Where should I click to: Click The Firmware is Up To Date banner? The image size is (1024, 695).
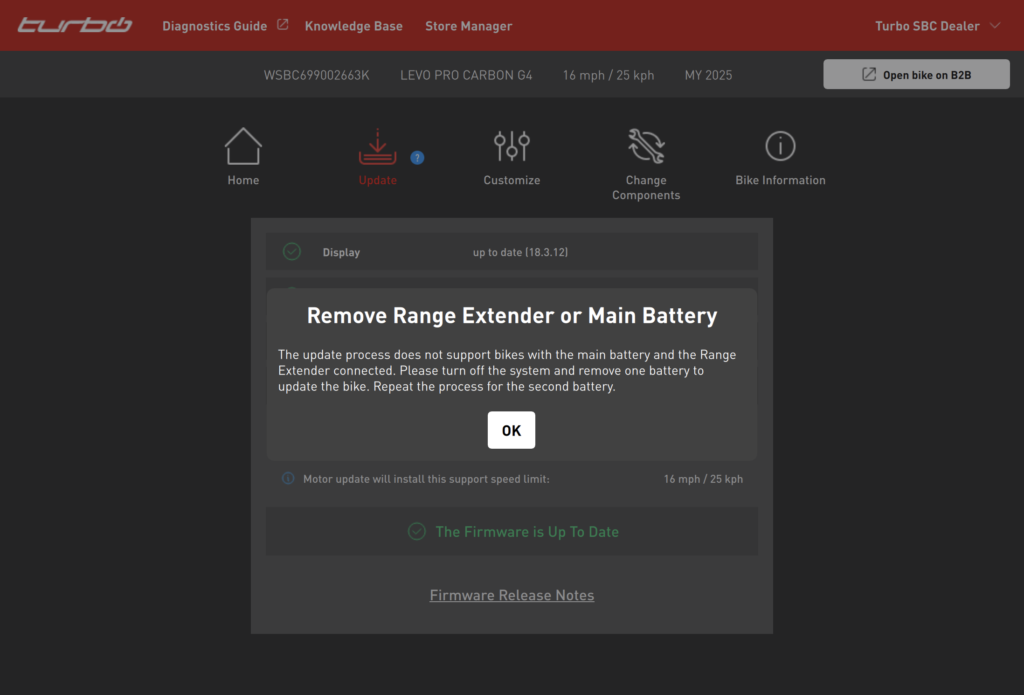512,532
